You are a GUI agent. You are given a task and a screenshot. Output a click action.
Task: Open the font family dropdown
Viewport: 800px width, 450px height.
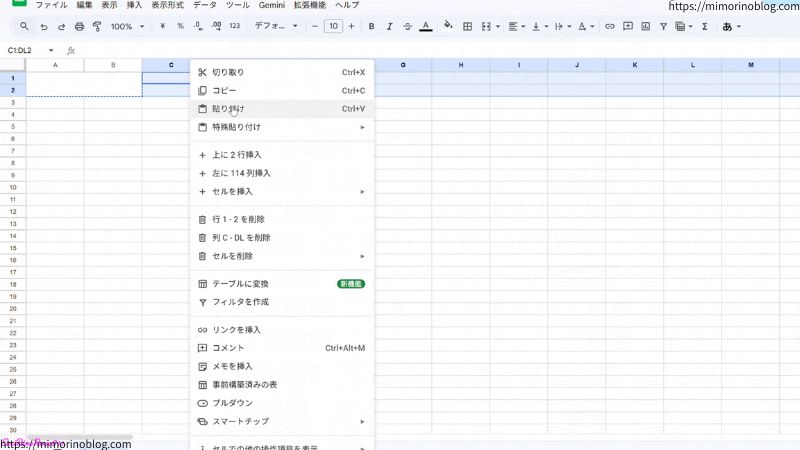276,26
